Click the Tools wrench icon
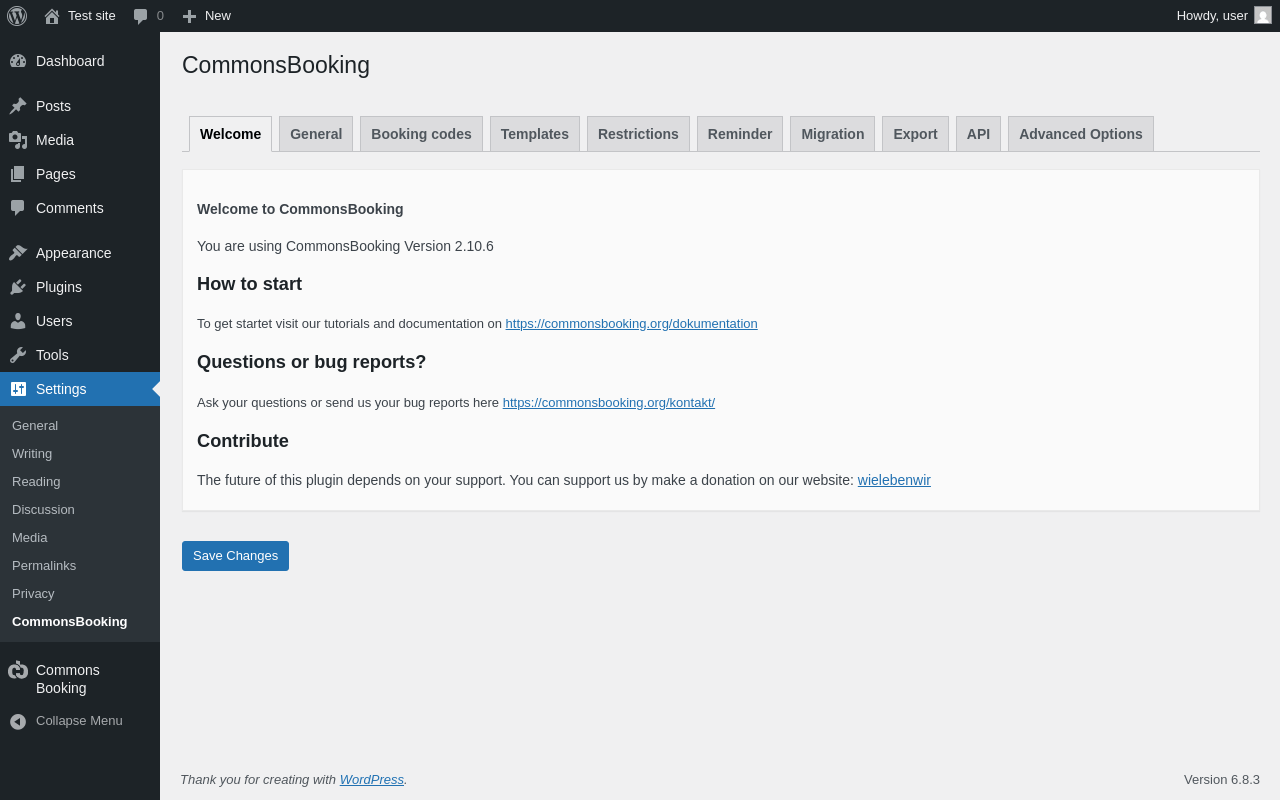This screenshot has width=1280, height=800. point(18,355)
